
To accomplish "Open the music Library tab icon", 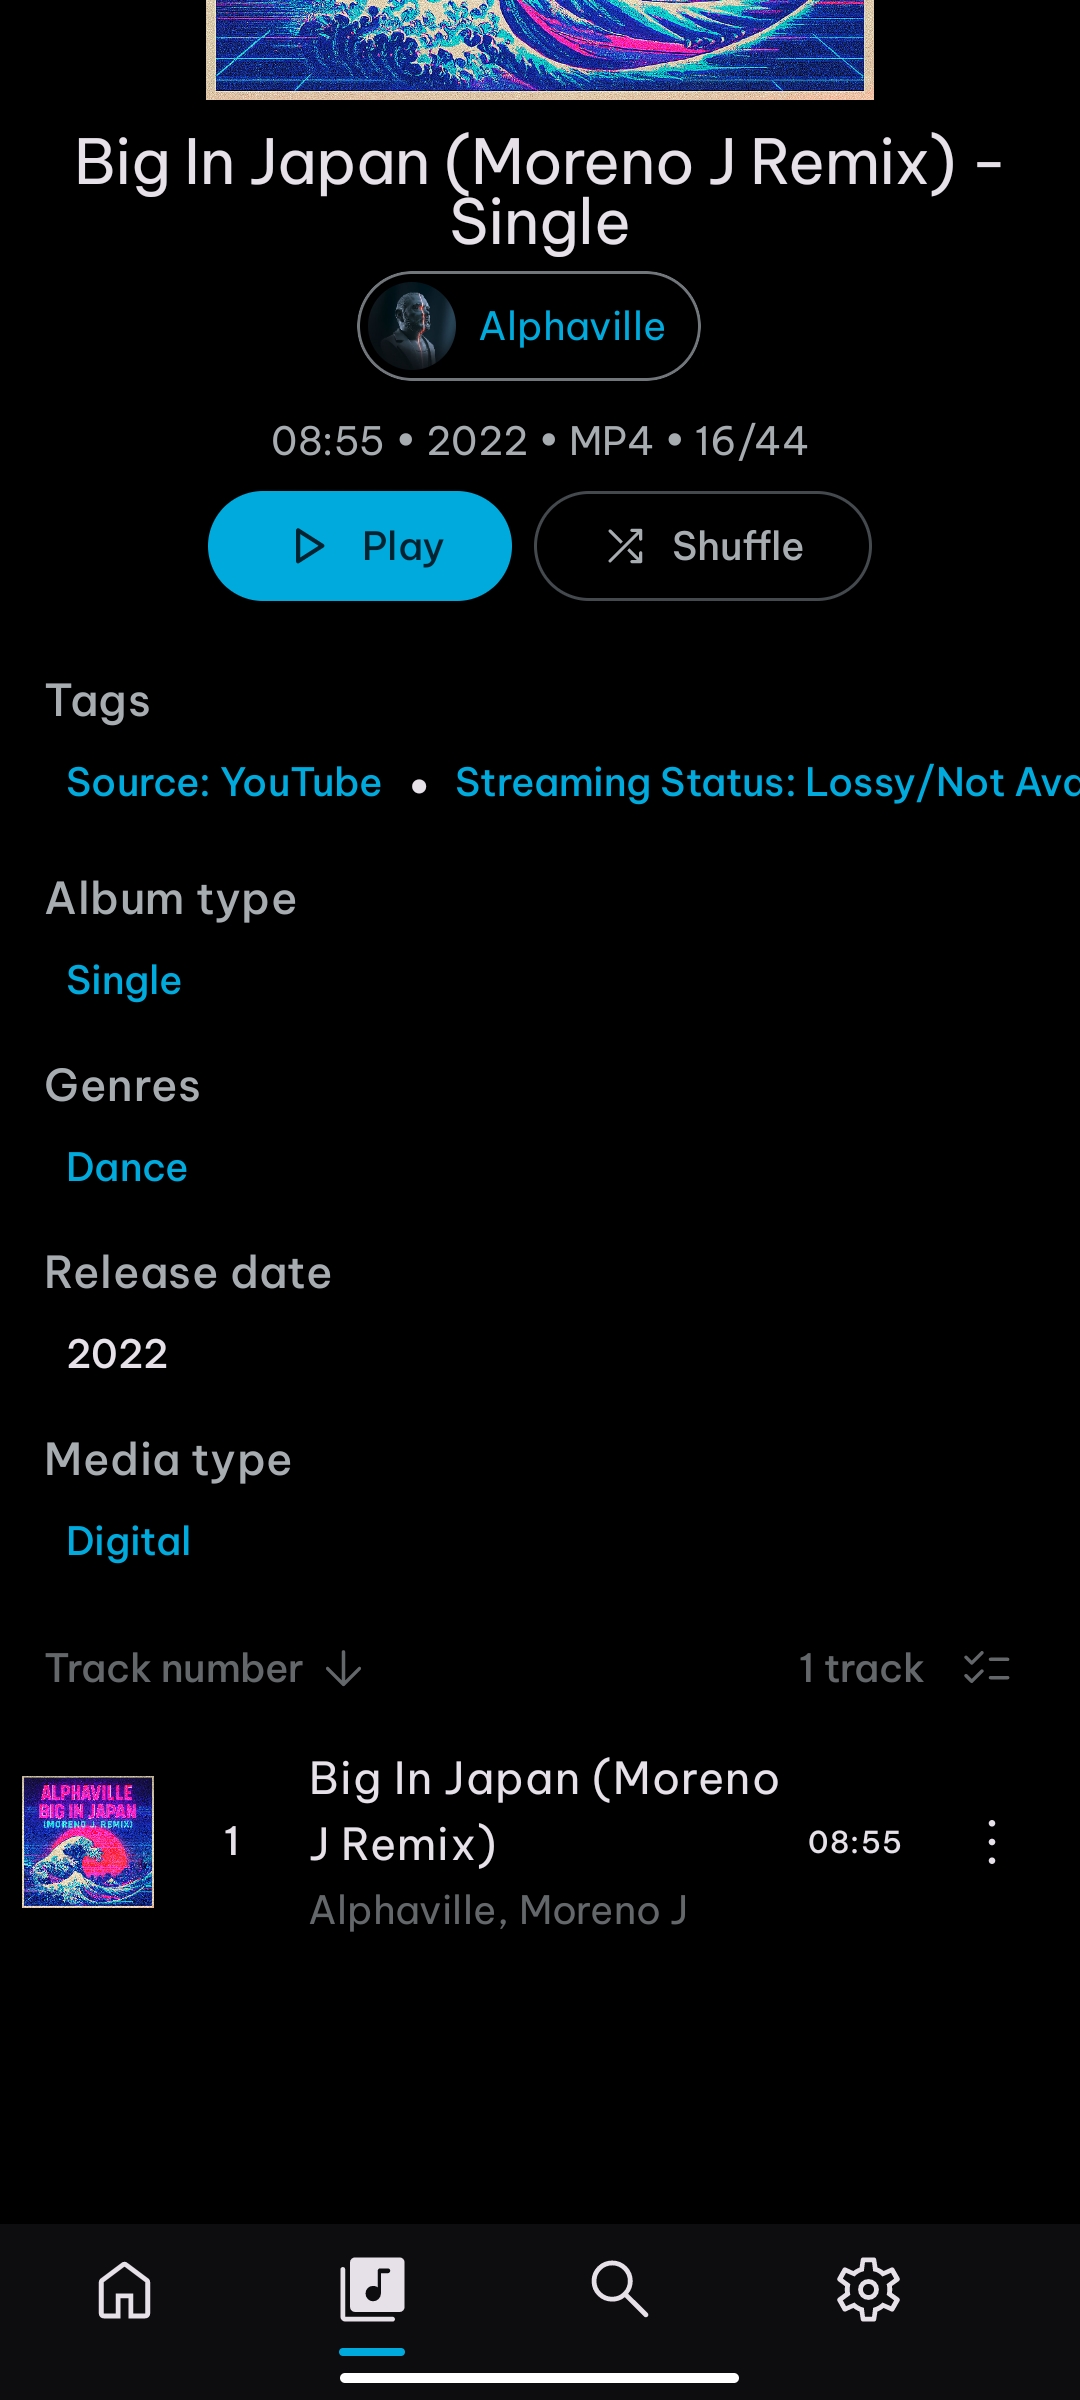I will pyautogui.click(x=372, y=2290).
